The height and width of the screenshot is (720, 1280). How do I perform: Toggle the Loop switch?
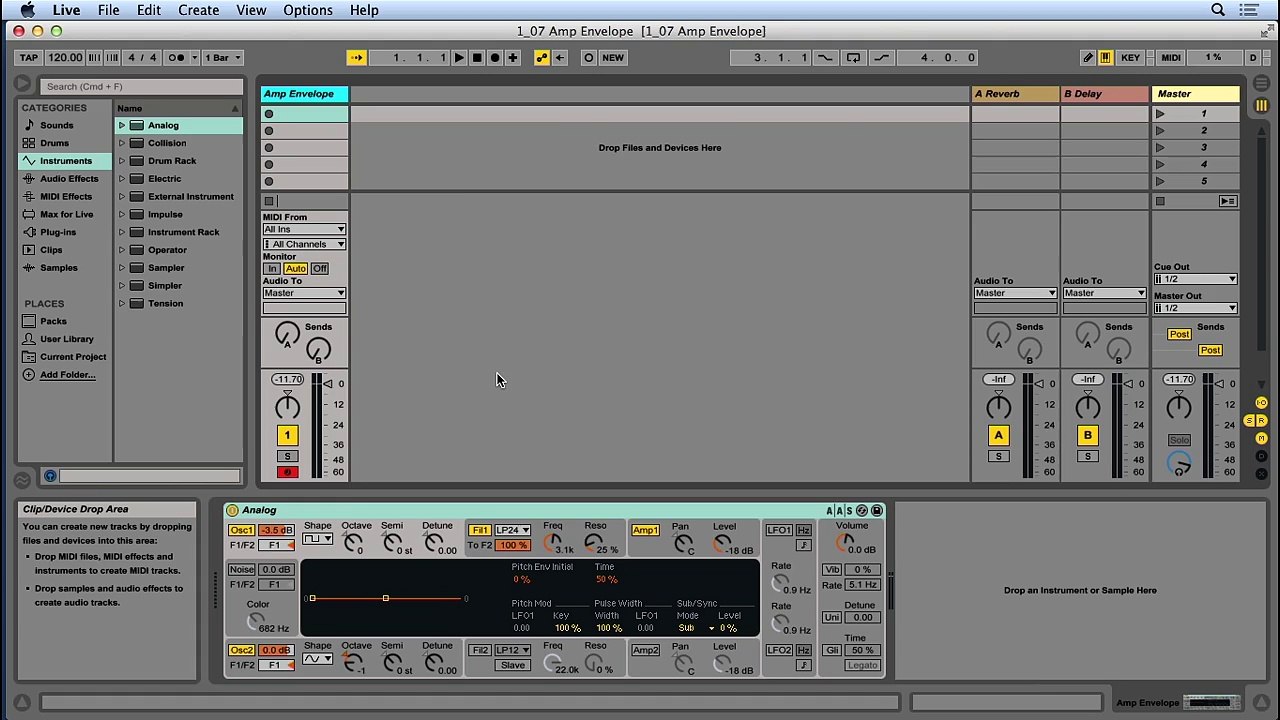click(853, 58)
